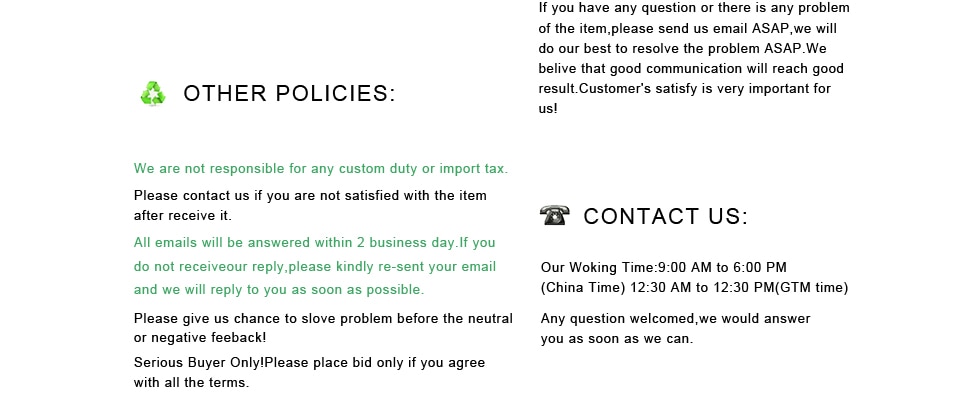This screenshot has width=960, height=411.
Task: Click the 'Please contact us if not satisfied' line
Action: click(x=310, y=196)
